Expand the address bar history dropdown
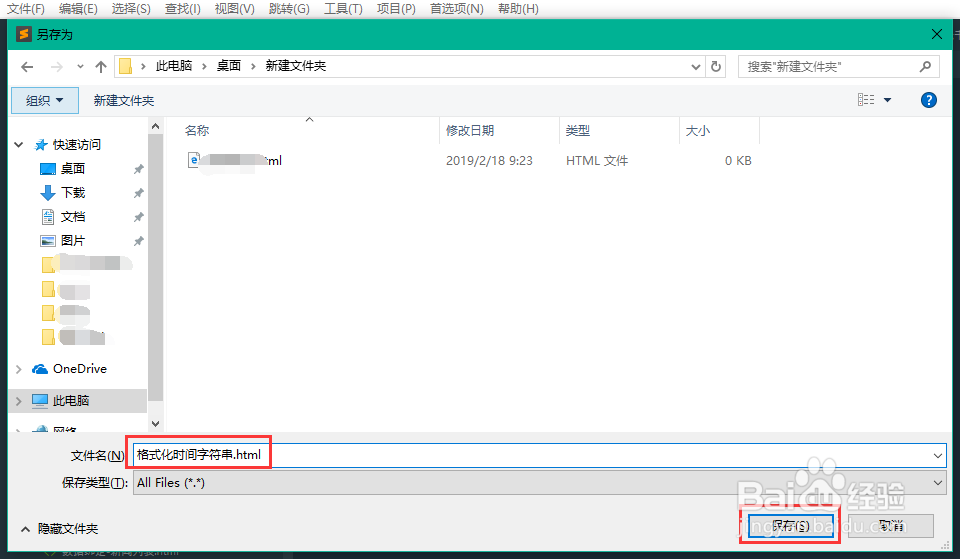The height and width of the screenshot is (559, 960). [696, 67]
